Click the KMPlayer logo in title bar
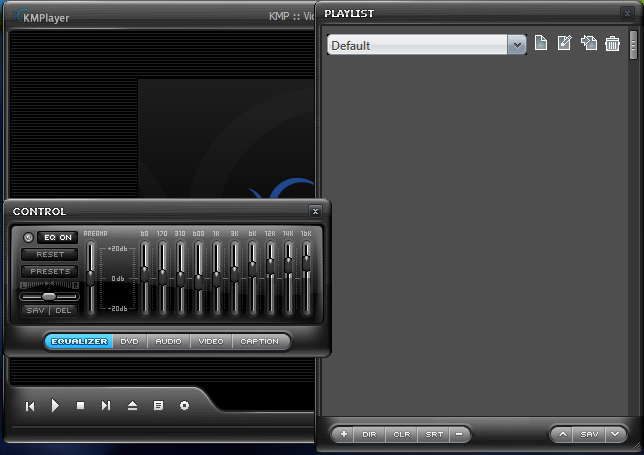 pos(41,17)
